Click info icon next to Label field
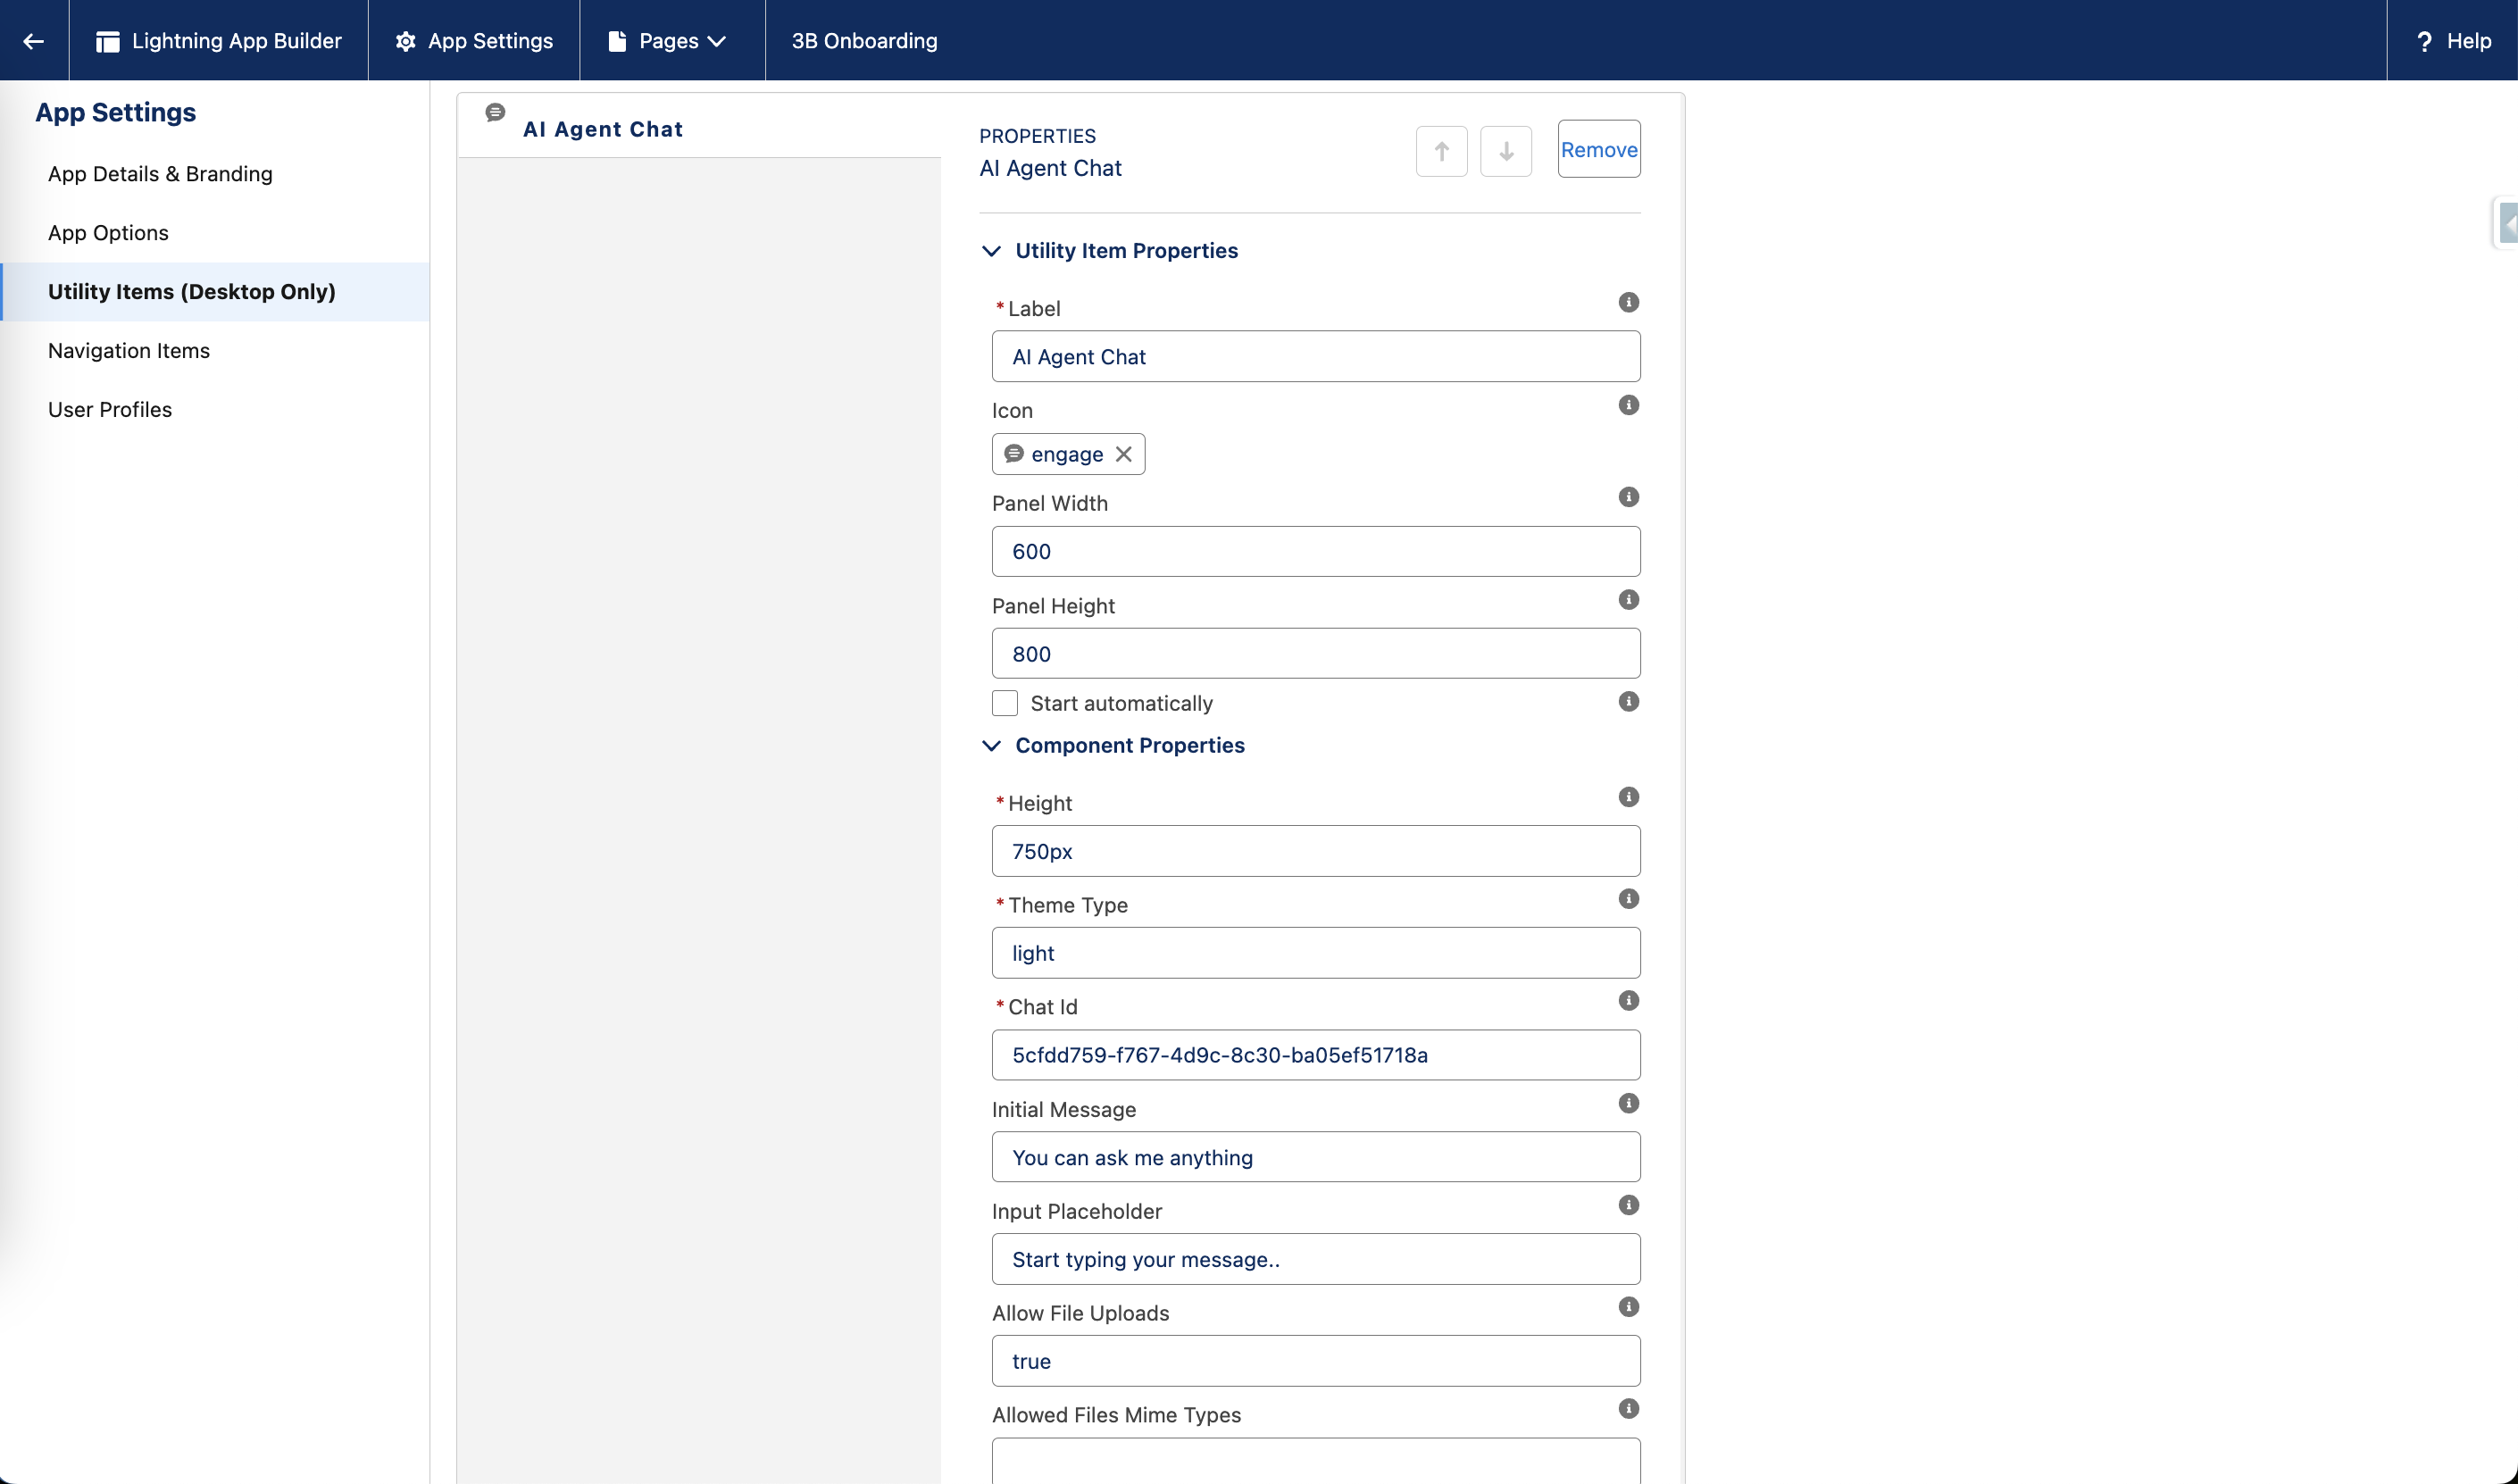Image resolution: width=2518 pixels, height=1484 pixels. click(1628, 302)
